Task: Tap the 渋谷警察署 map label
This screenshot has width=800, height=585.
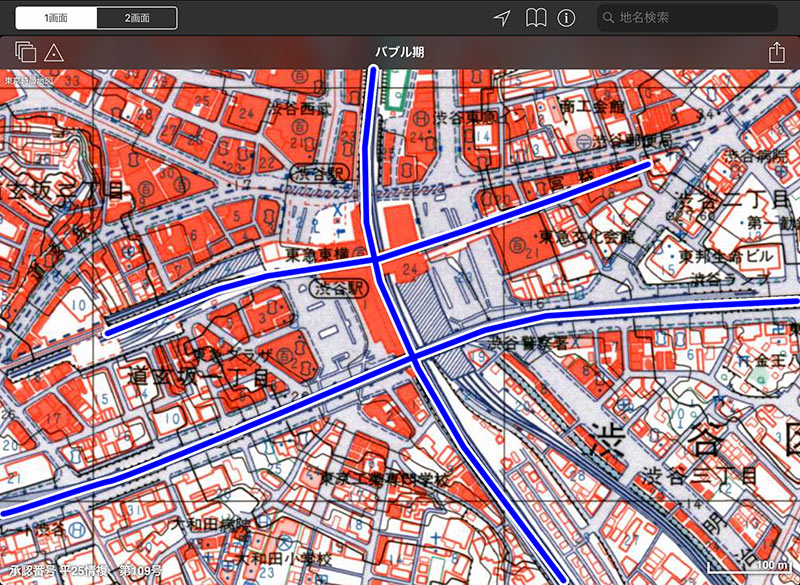Action: tap(528, 343)
